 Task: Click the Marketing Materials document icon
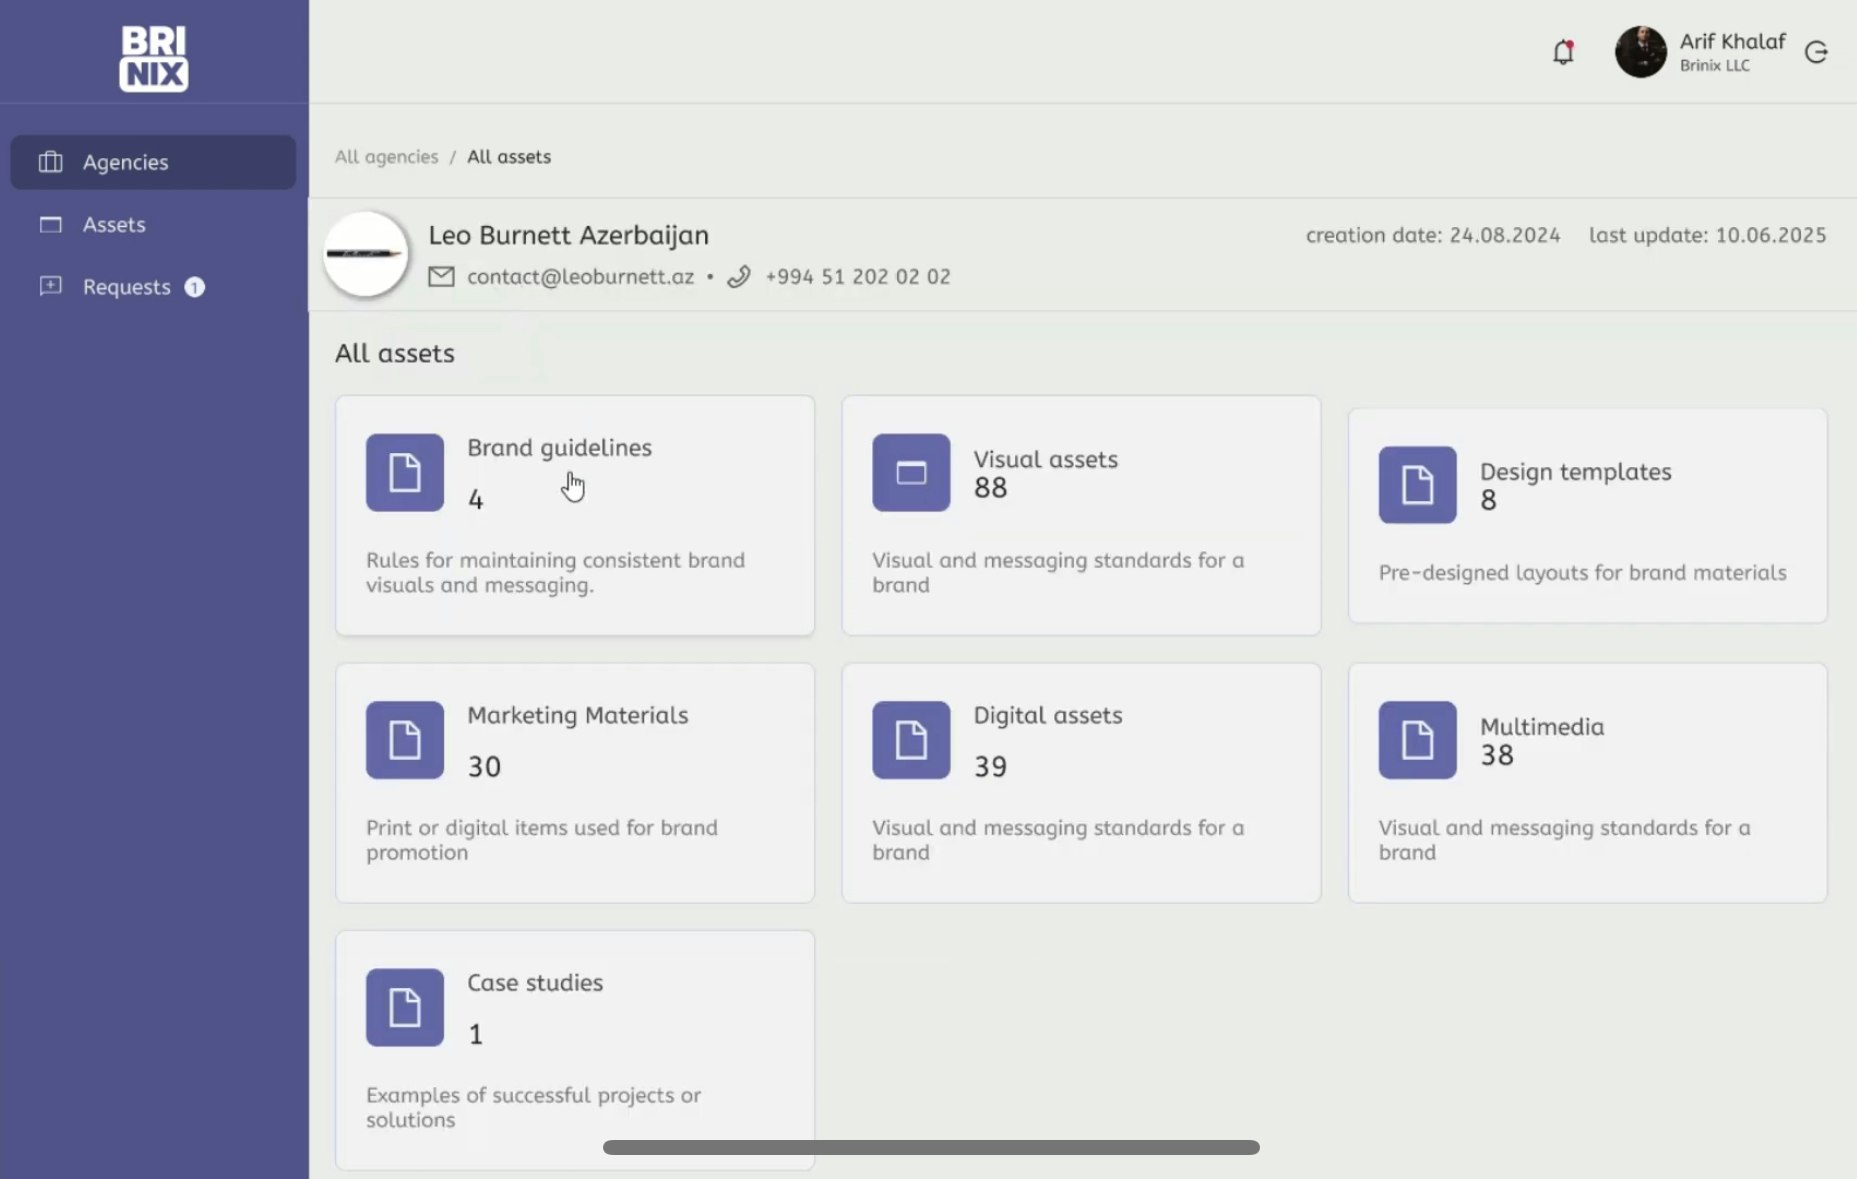pos(405,740)
